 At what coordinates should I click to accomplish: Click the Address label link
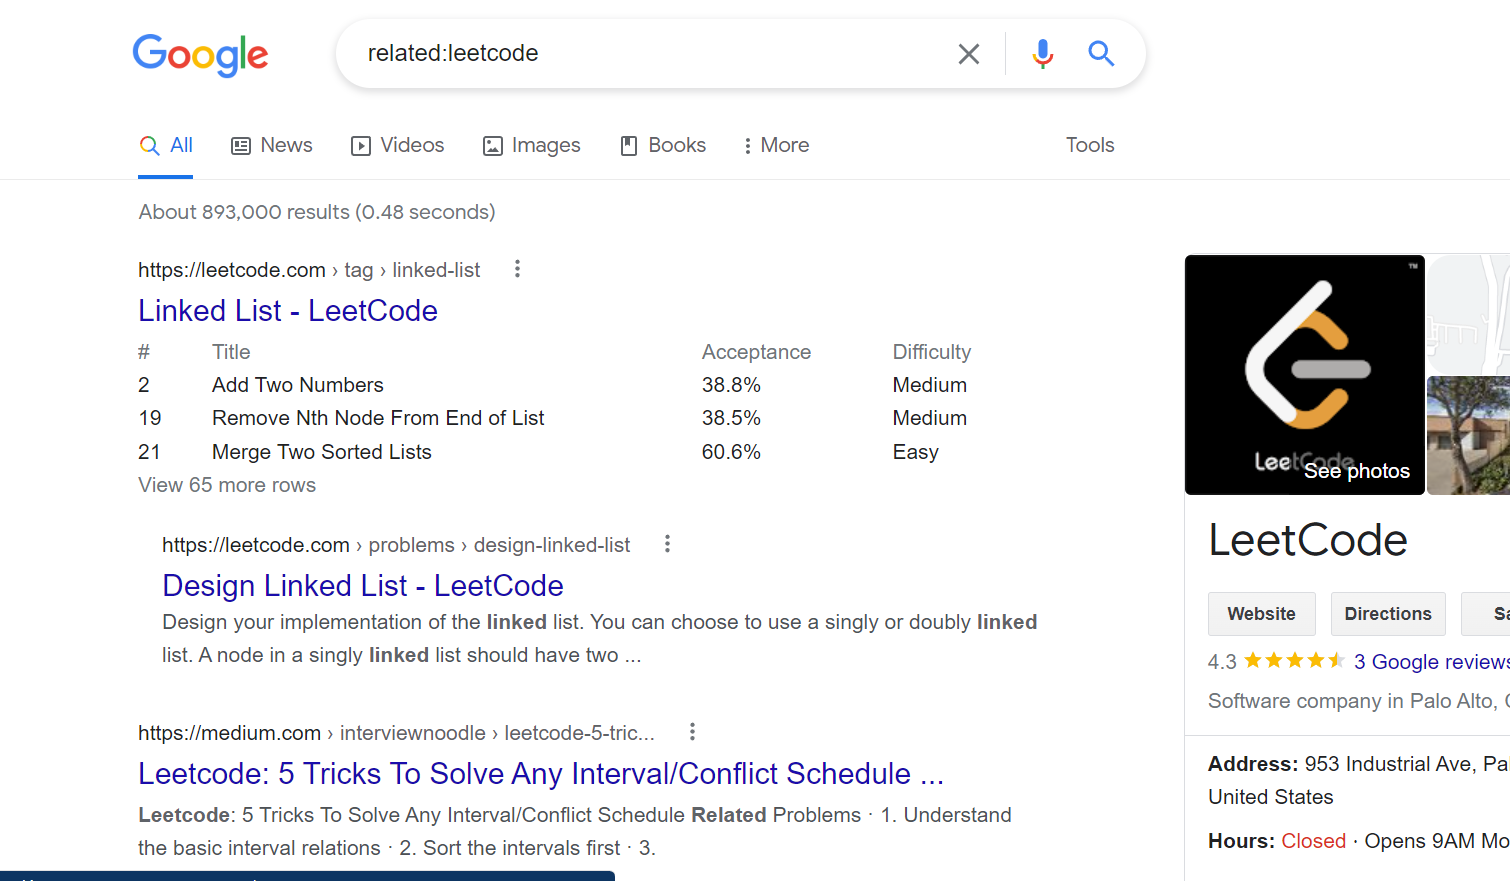point(1253,764)
